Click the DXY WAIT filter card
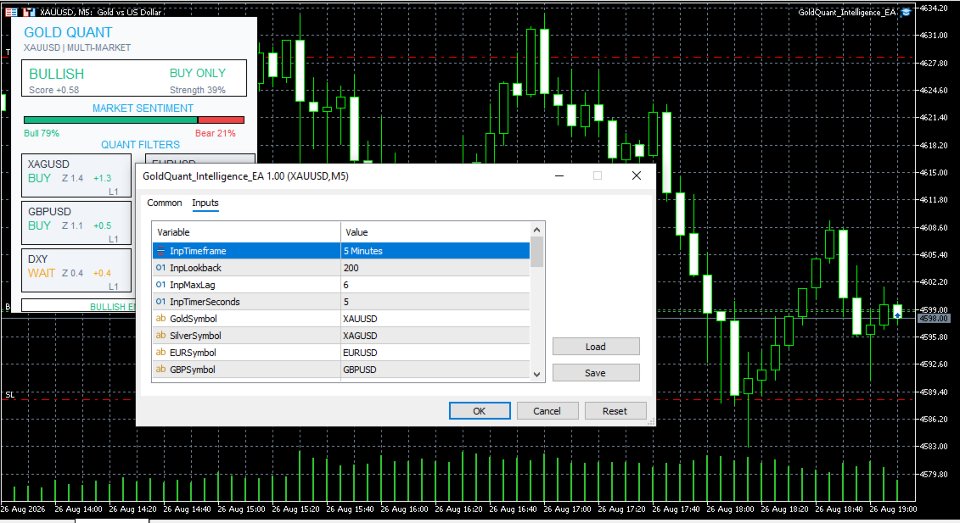 (77, 270)
